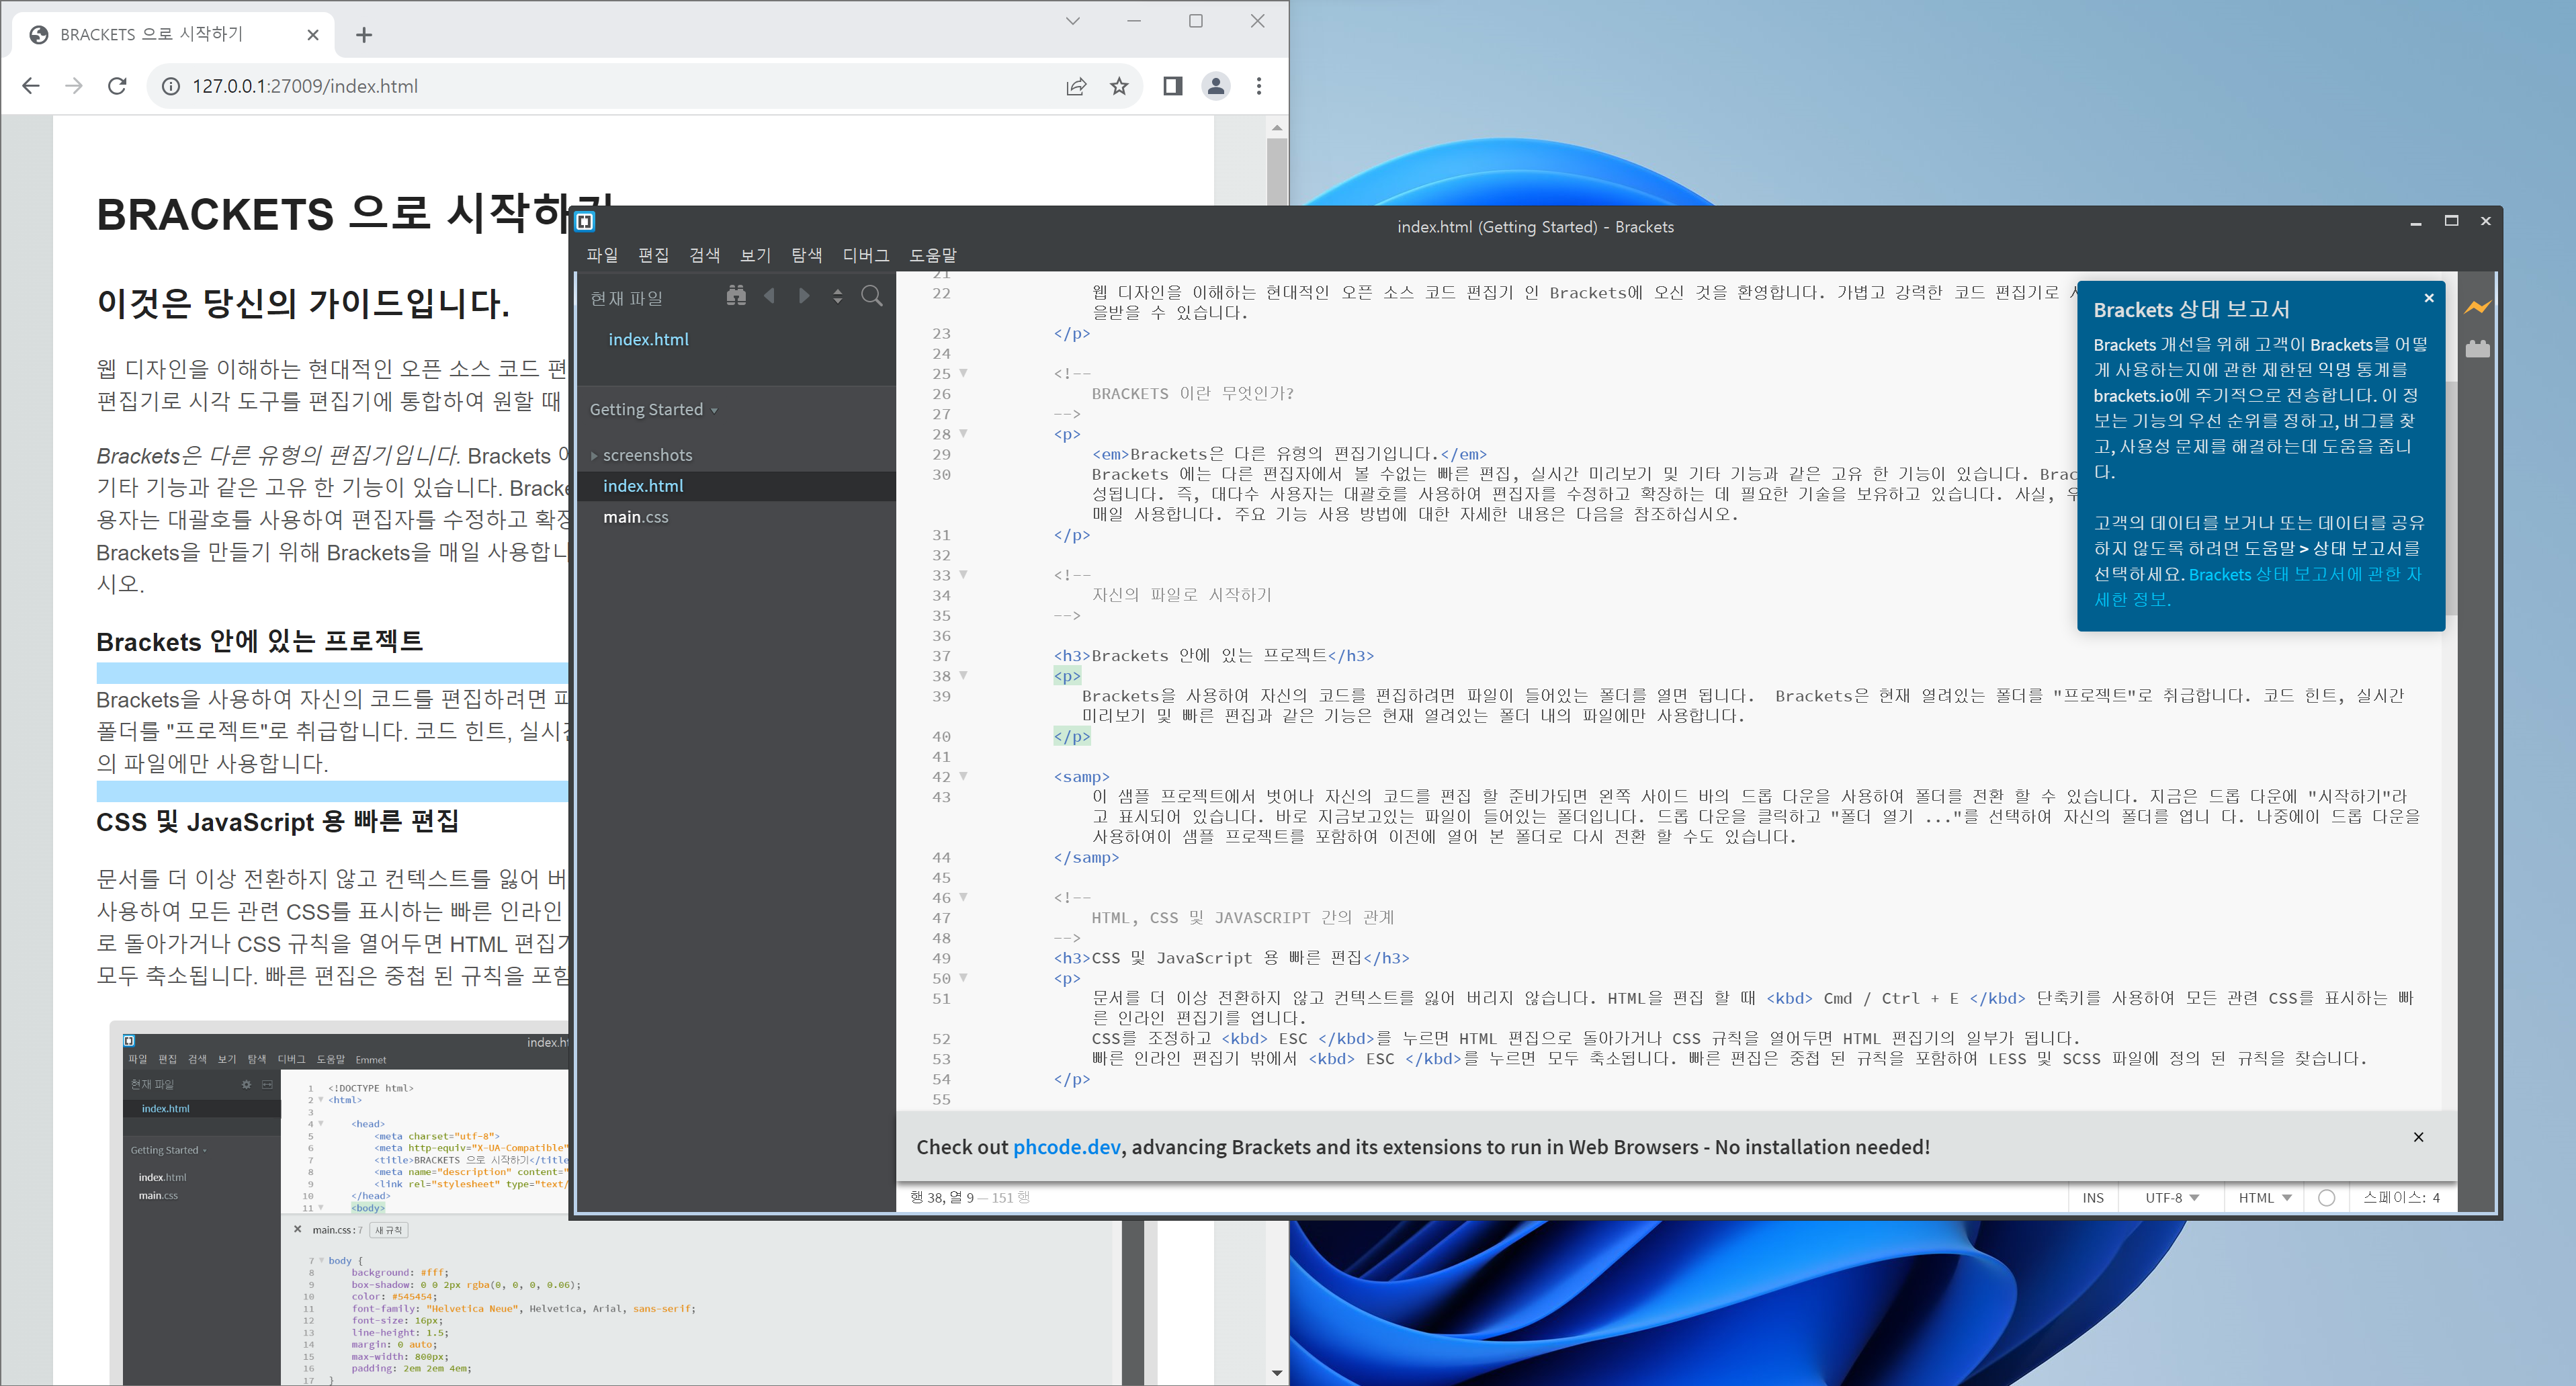Close the Brackets 상태 보고서 notification
The width and height of the screenshot is (2576, 1386).
tap(2428, 298)
